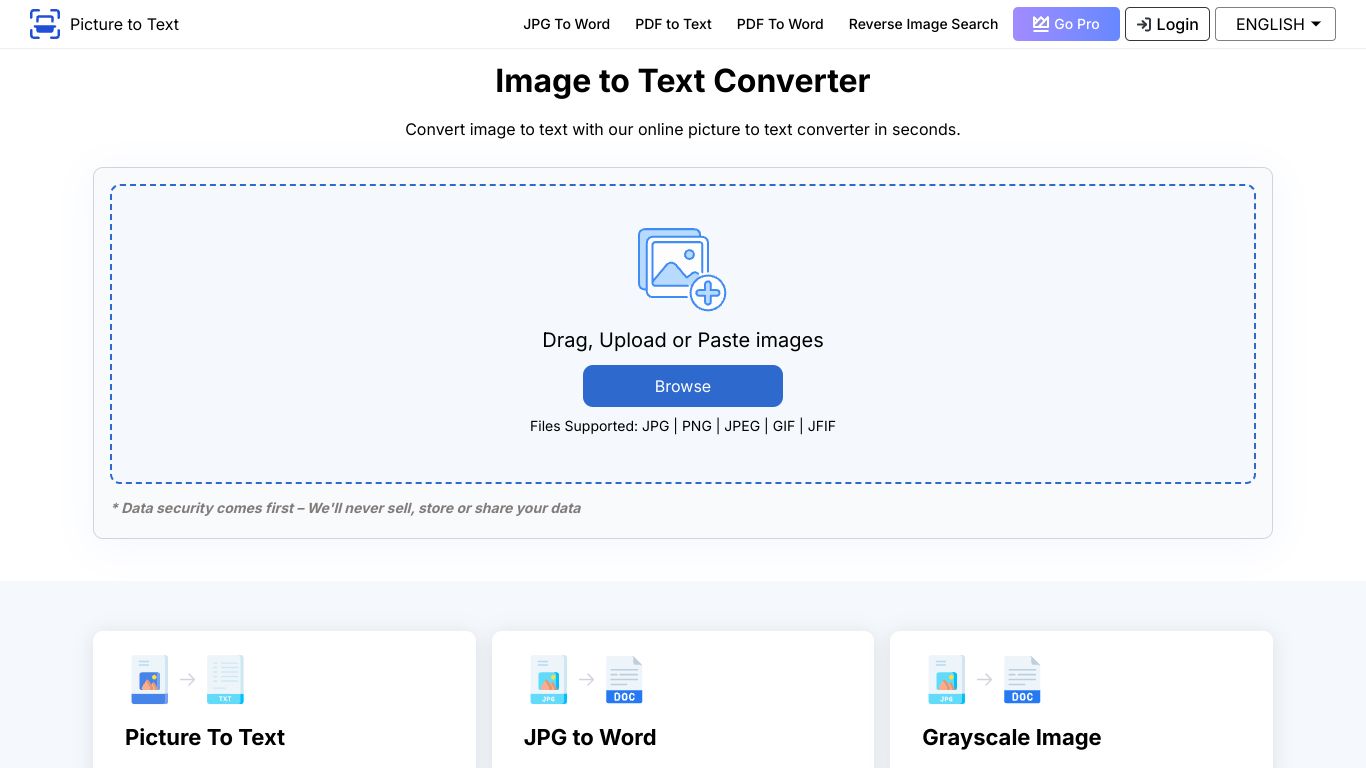Click the Login arrow icon
The height and width of the screenshot is (768, 1366).
pos(1144,24)
